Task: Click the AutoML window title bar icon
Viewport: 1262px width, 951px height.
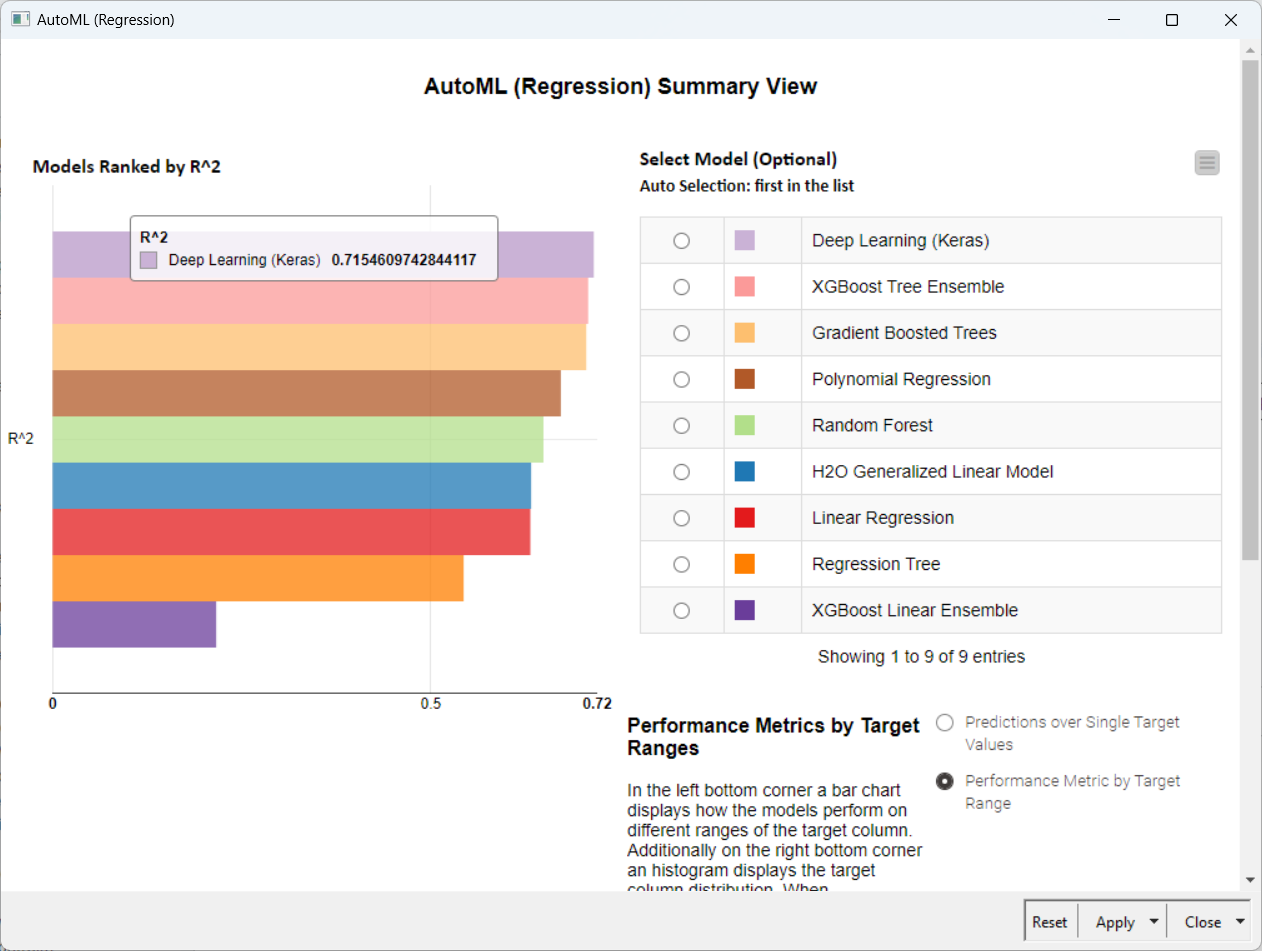Action: pyautogui.click(x=20, y=19)
